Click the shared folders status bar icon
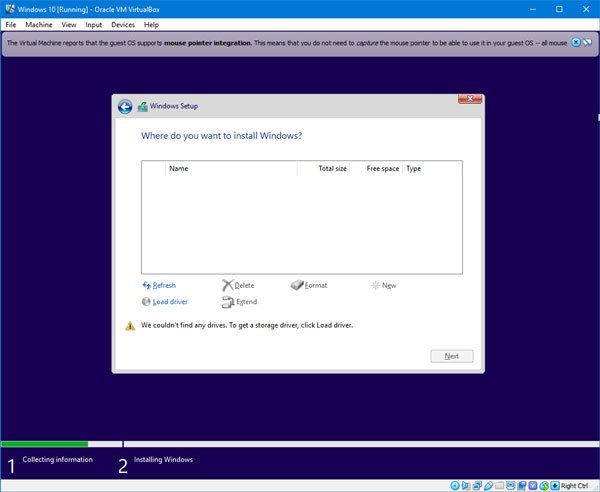Screen dimensions: 600x492 (499, 485)
